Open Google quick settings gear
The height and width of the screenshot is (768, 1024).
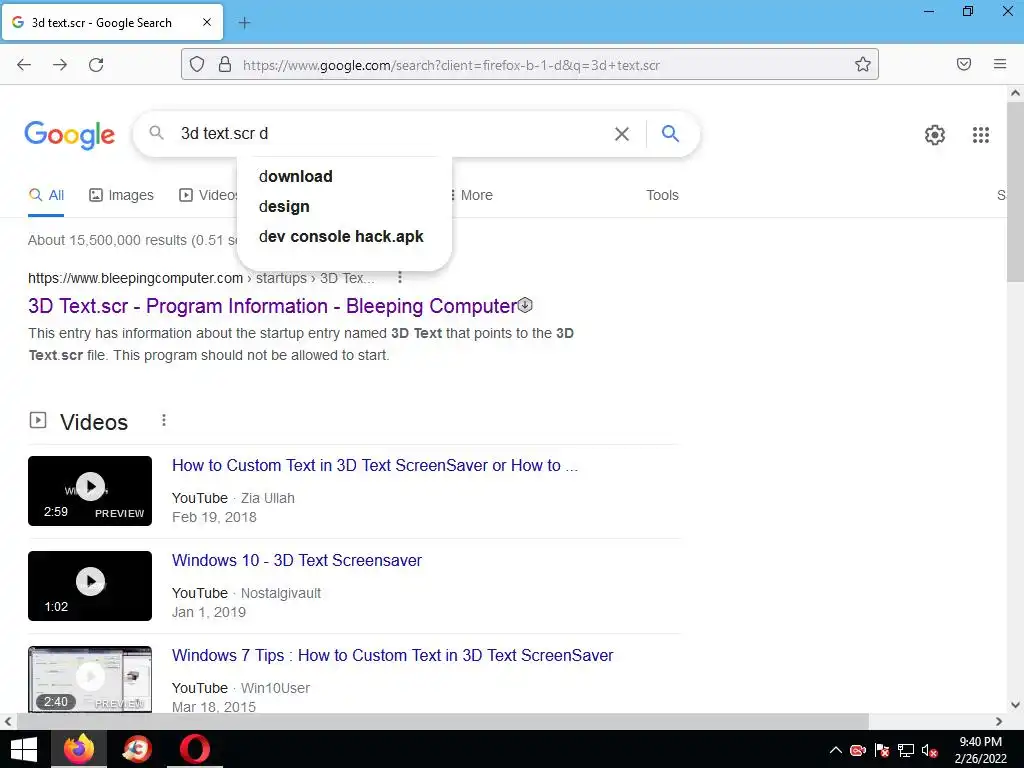935,135
